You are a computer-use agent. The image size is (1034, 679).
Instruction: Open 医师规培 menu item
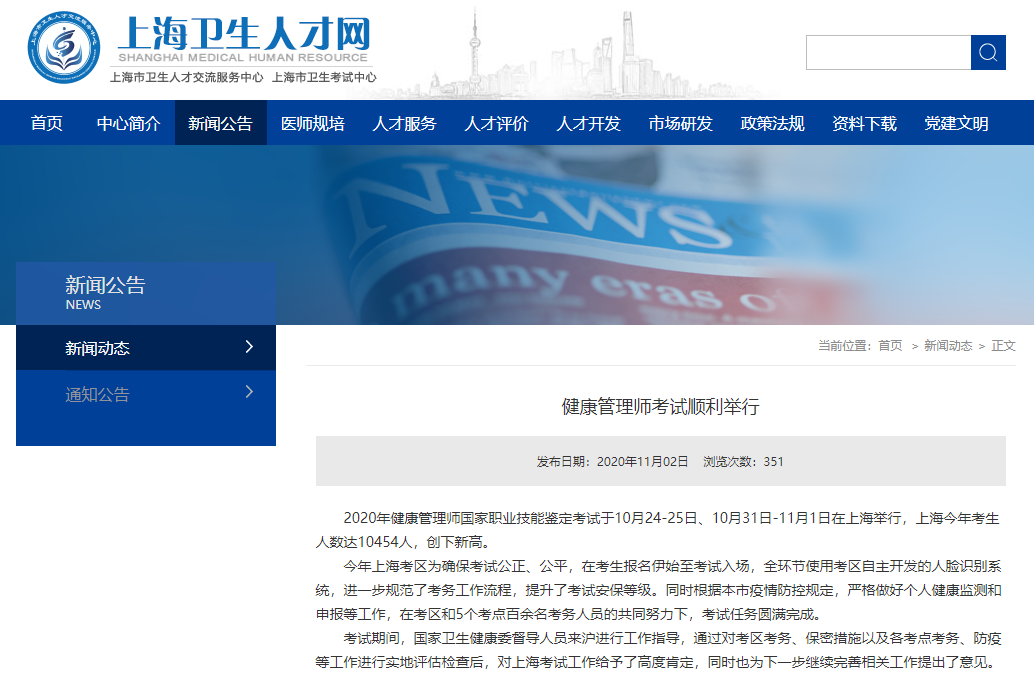pyautogui.click(x=312, y=123)
